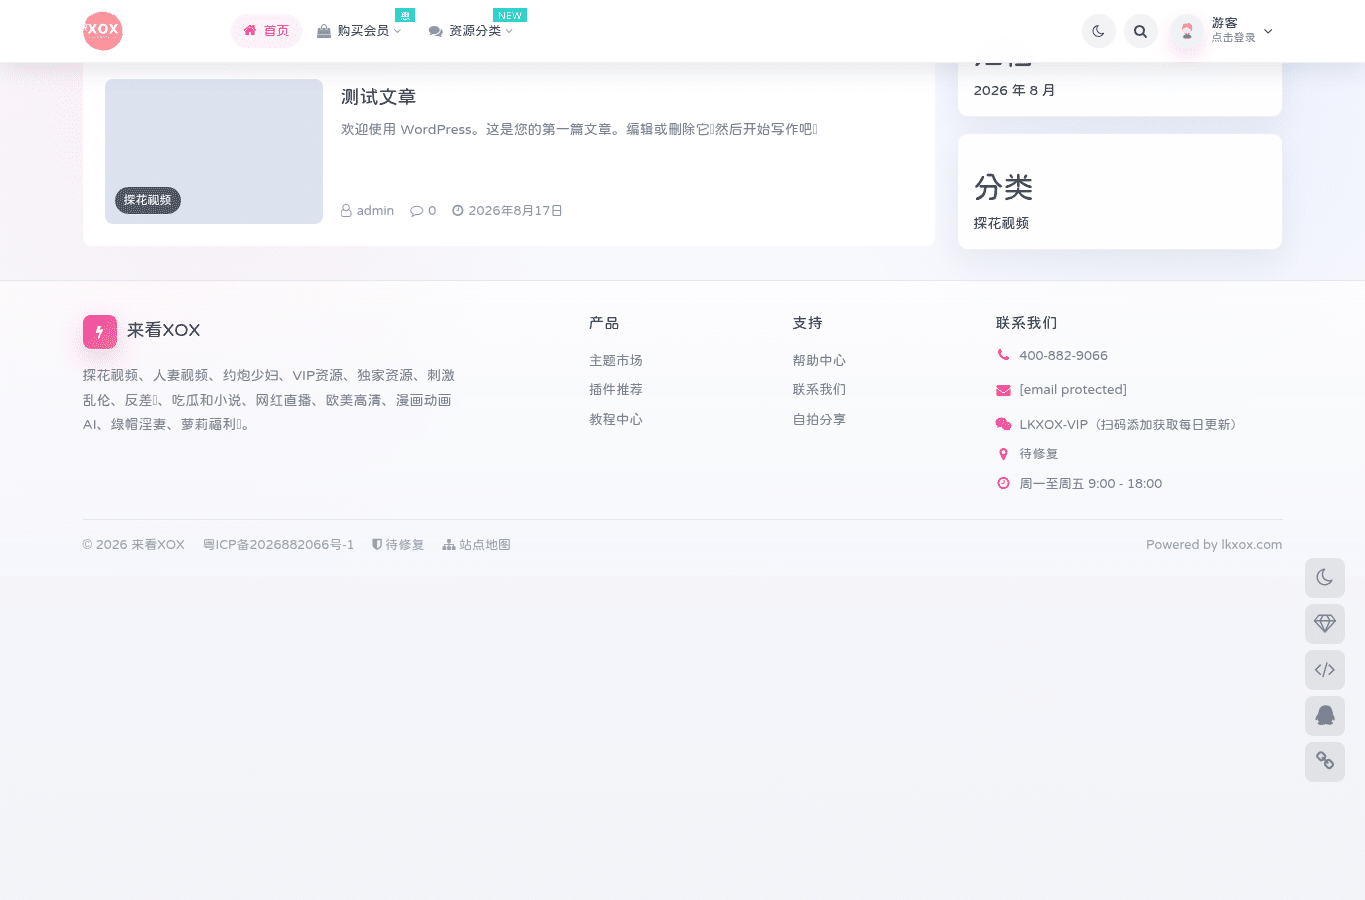Open the 插件推荐 footer link
1365x900 pixels.
(x=616, y=389)
